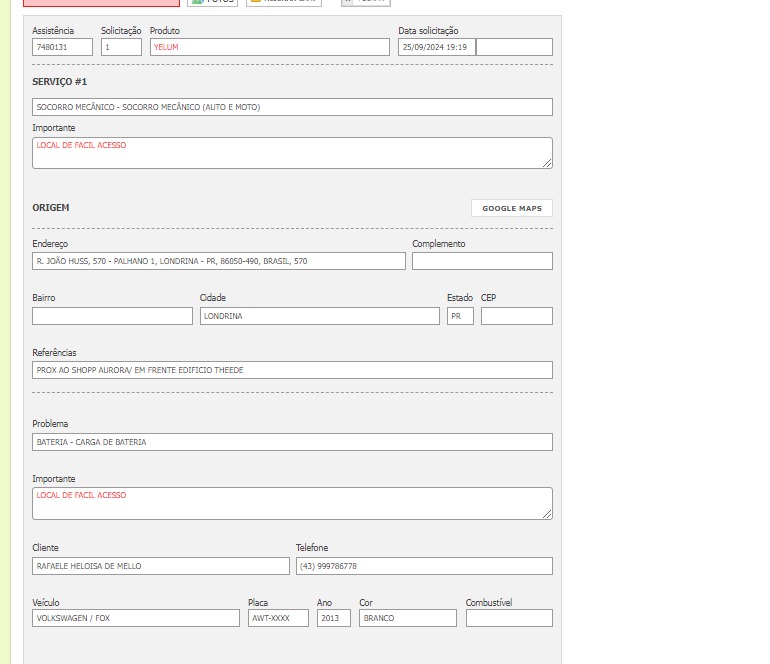Click the Telefone label
Image resolution: width=770 pixels, height=664 pixels.
point(312,548)
